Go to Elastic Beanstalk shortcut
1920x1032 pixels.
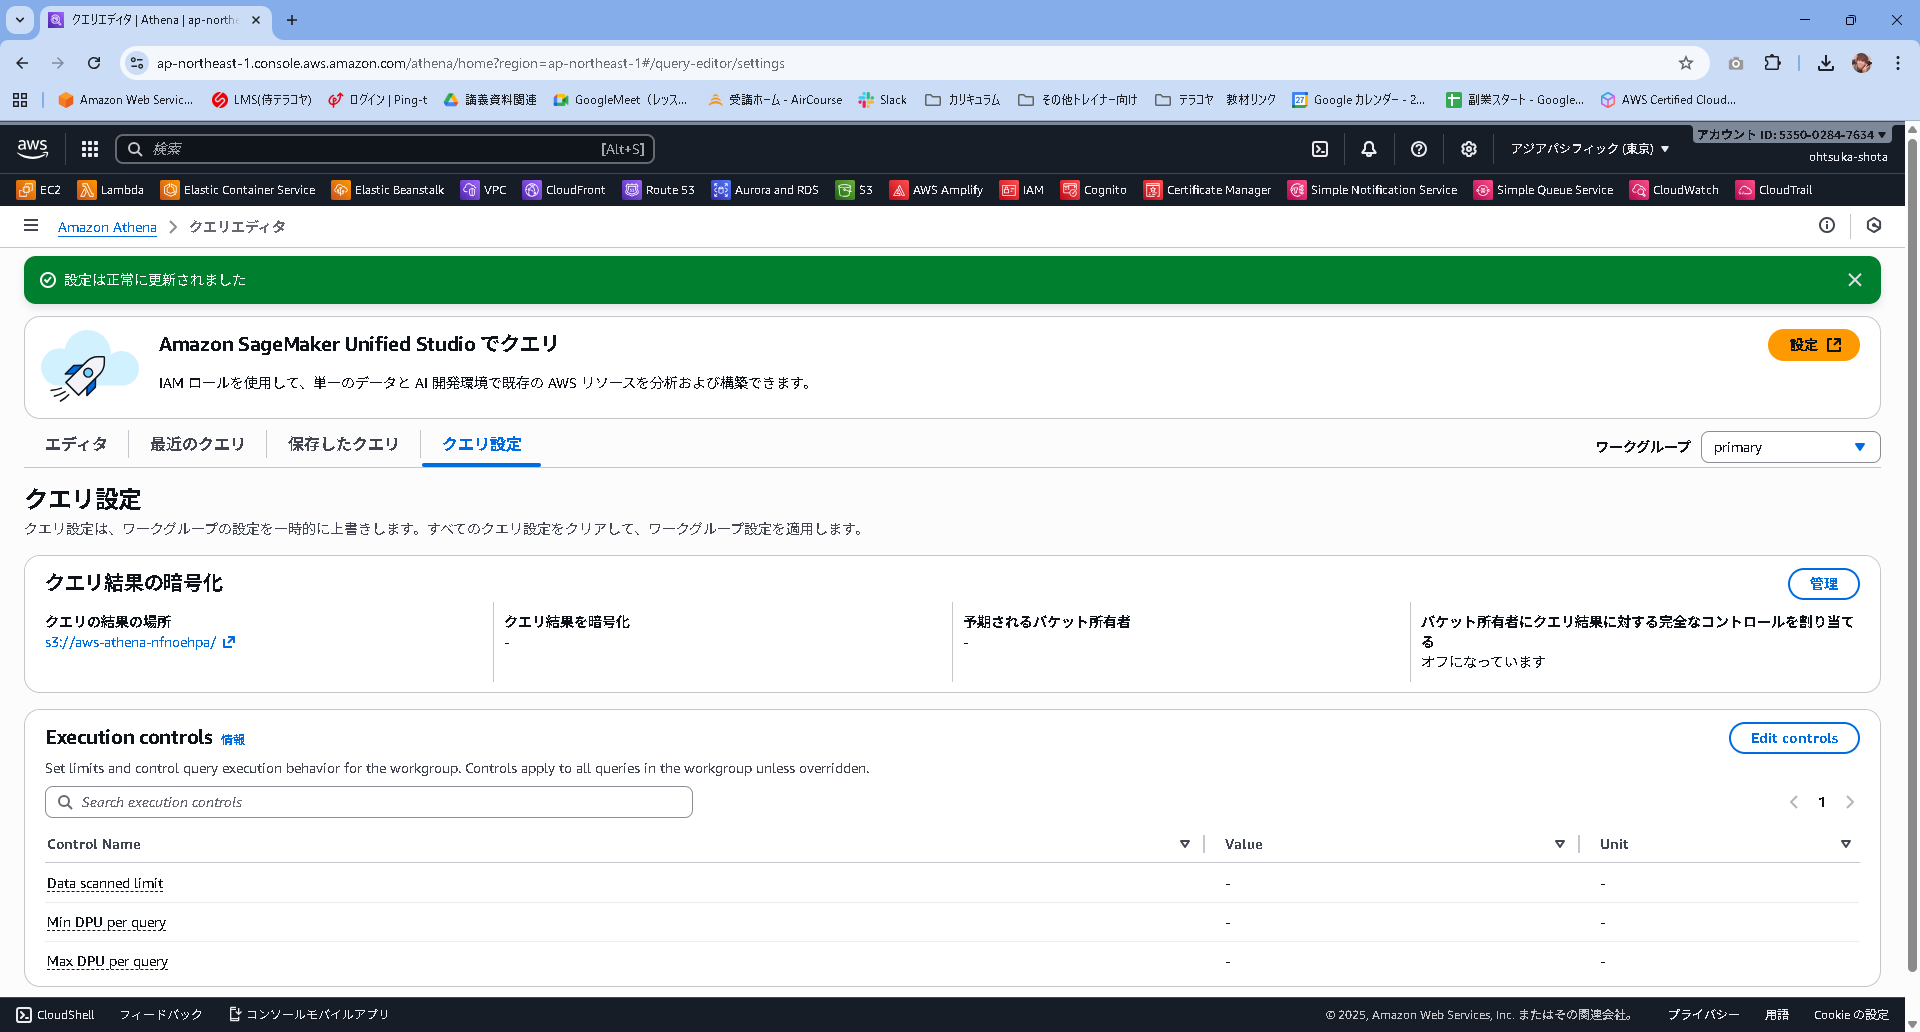[x=388, y=190]
